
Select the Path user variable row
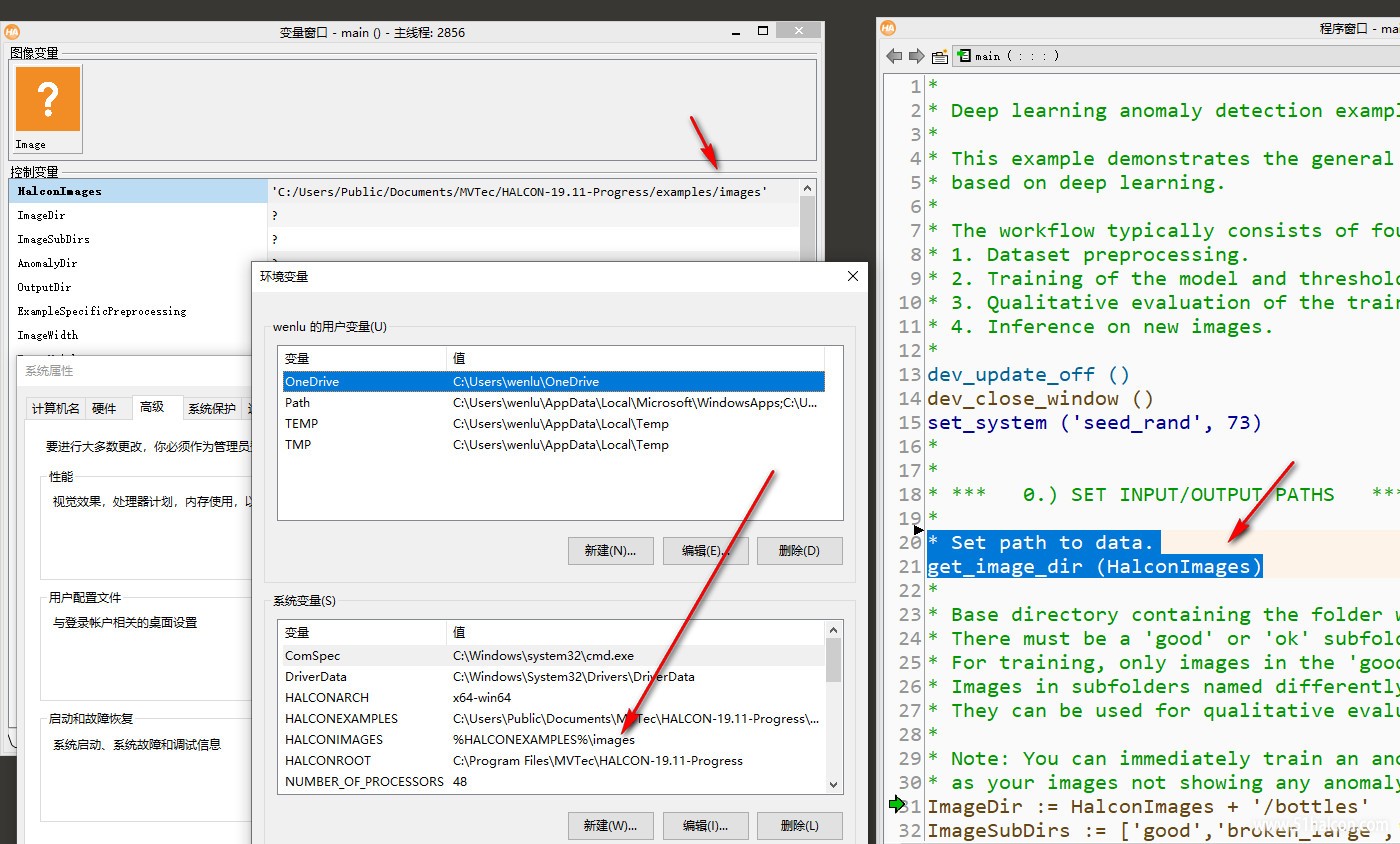click(553, 402)
